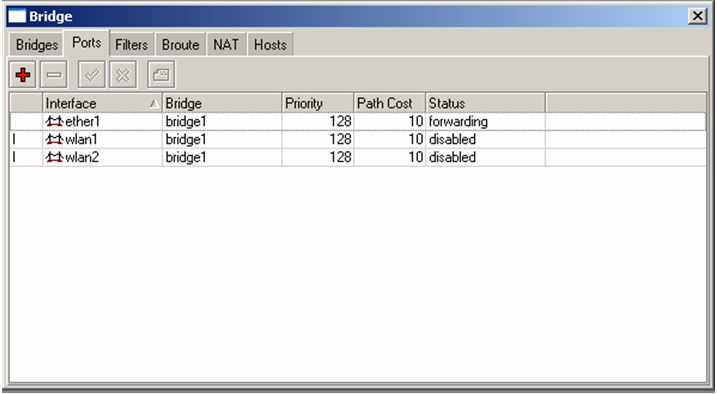717x394 pixels.
Task: Click the red plus Add button
Action: point(23,75)
